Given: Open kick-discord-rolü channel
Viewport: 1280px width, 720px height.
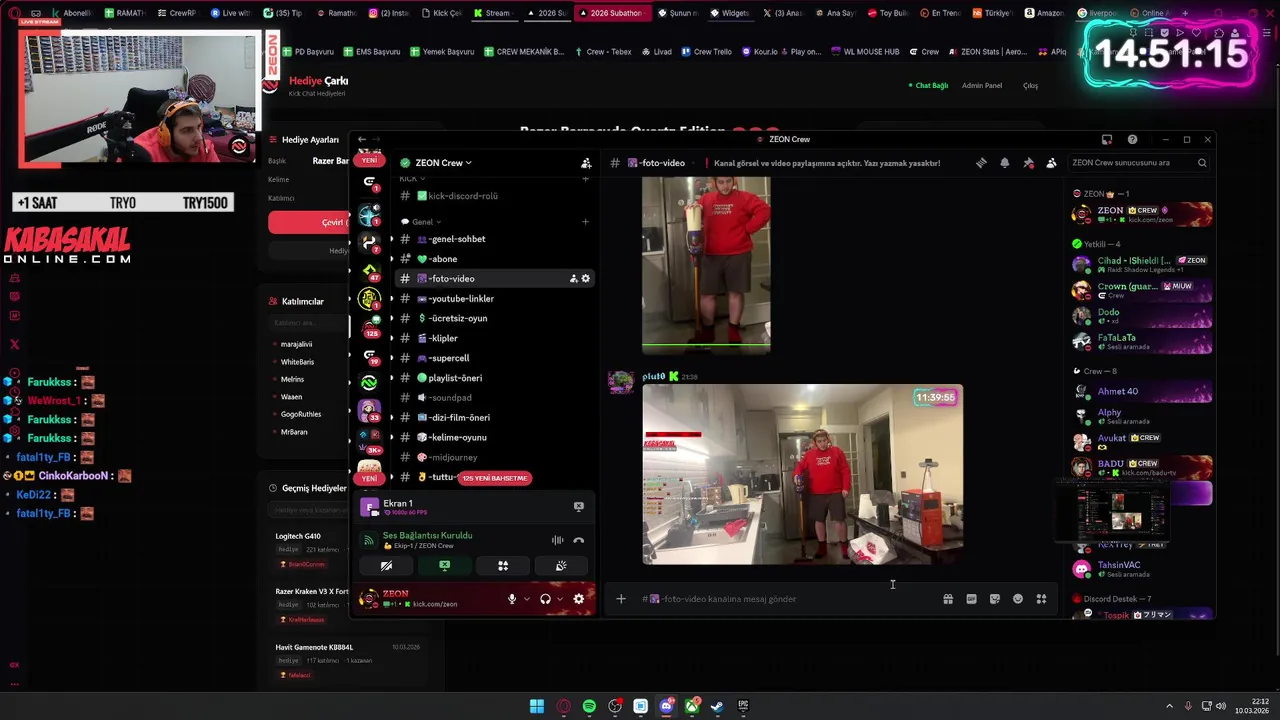Looking at the screenshot, I should (x=495, y=196).
